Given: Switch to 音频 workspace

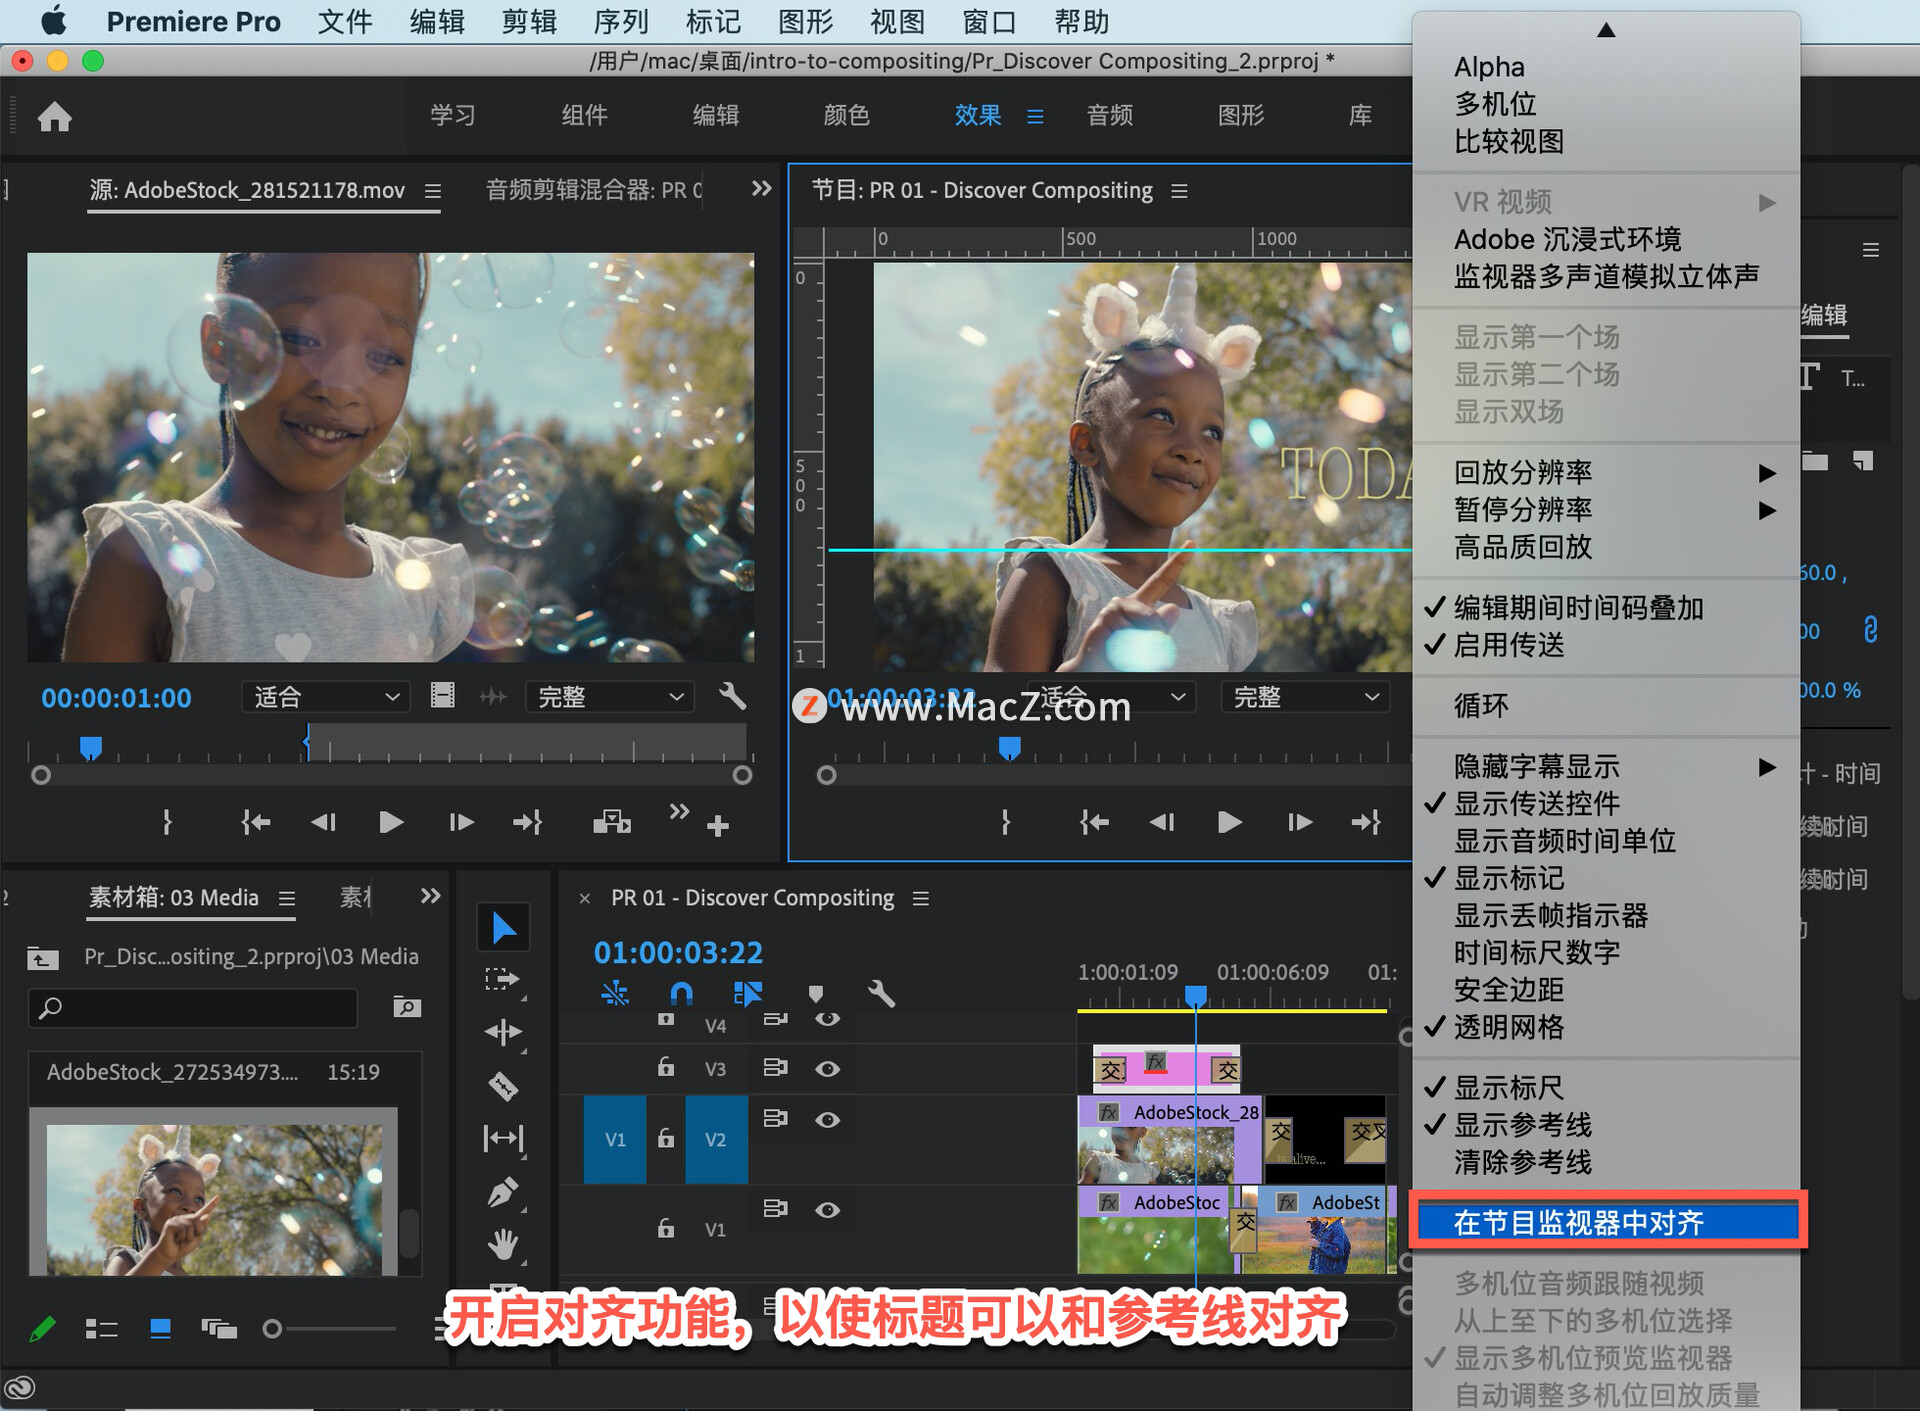Looking at the screenshot, I should click(1110, 115).
